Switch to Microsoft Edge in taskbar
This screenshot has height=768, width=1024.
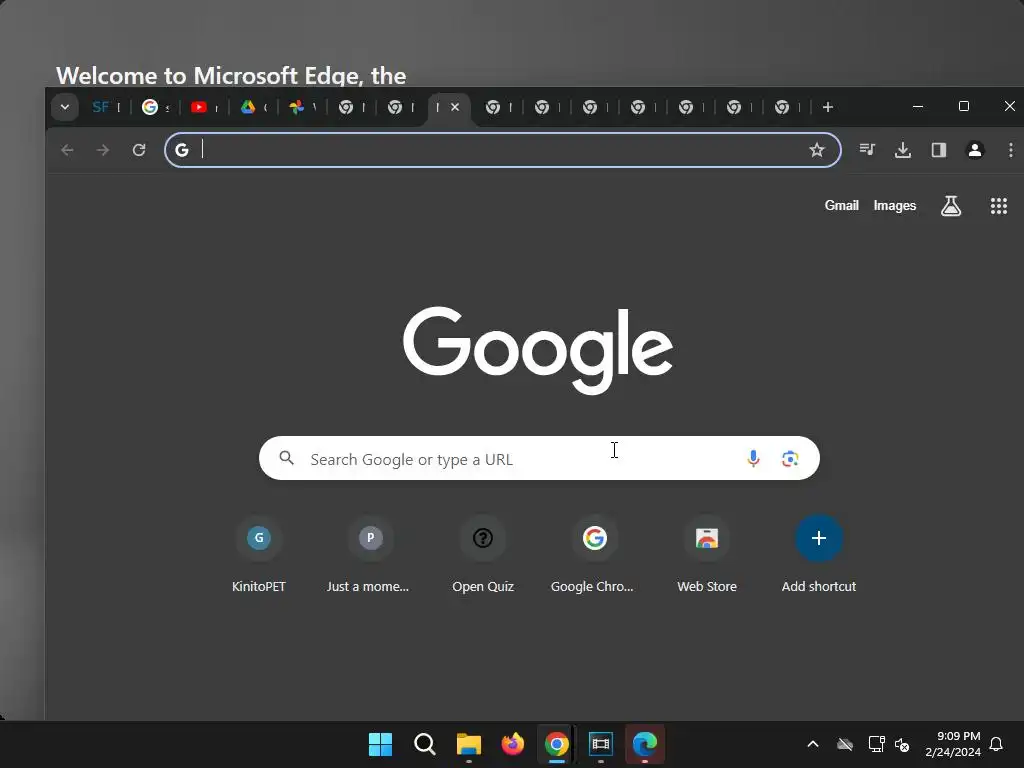(x=645, y=744)
